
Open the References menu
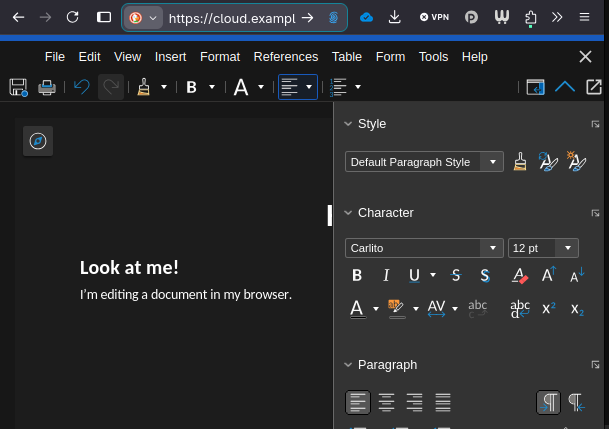tap(286, 57)
